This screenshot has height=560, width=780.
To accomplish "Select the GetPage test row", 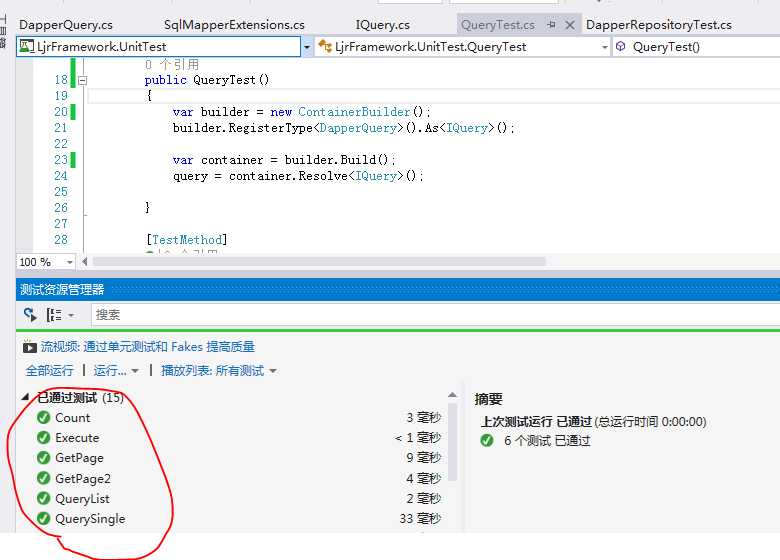I will tap(239, 458).
